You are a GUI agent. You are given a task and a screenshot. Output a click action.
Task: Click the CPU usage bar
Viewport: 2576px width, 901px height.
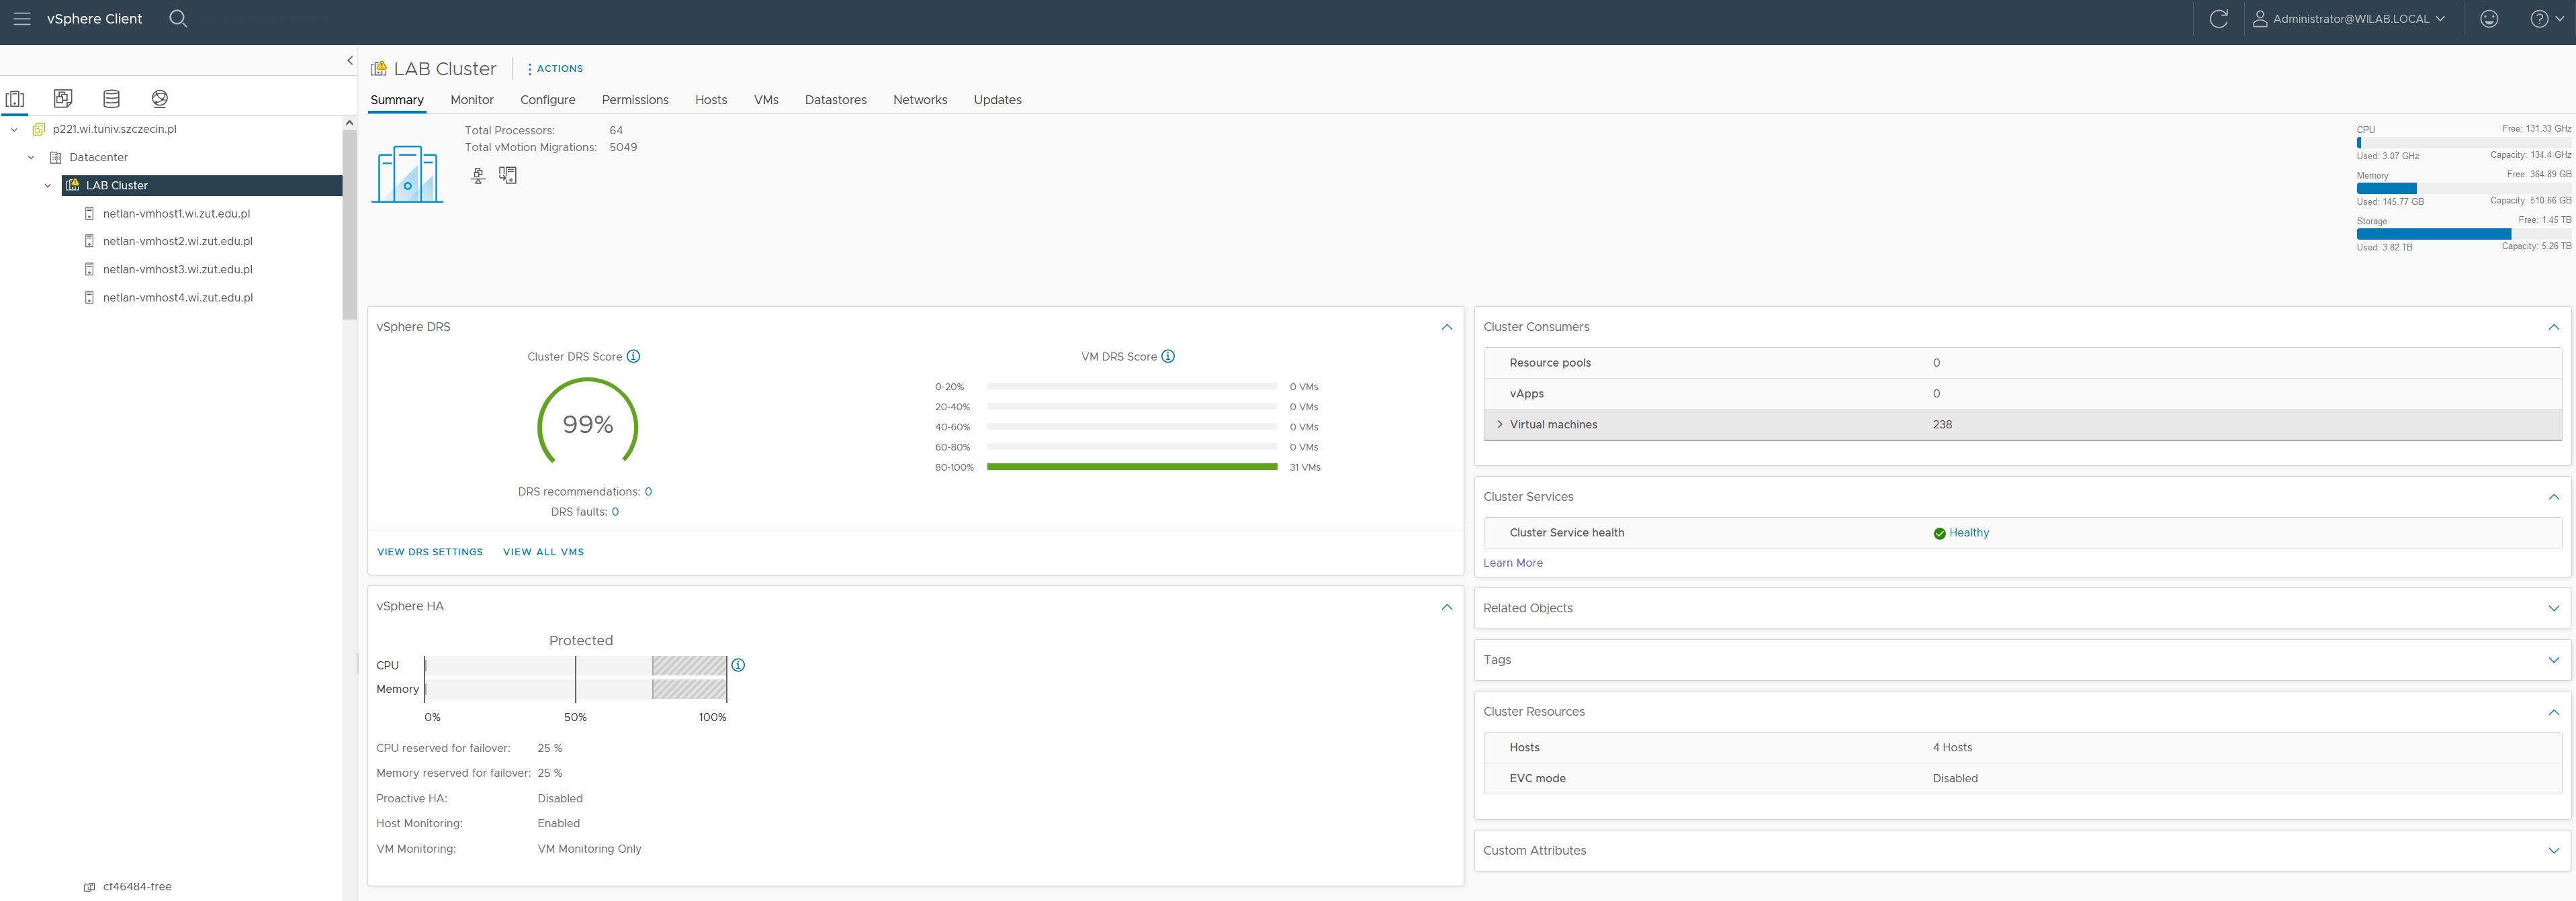2463,143
